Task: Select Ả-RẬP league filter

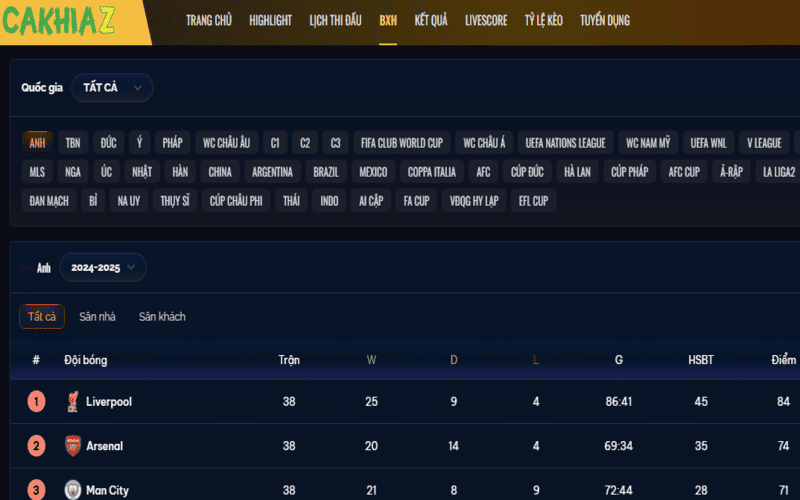Action: [x=732, y=172]
